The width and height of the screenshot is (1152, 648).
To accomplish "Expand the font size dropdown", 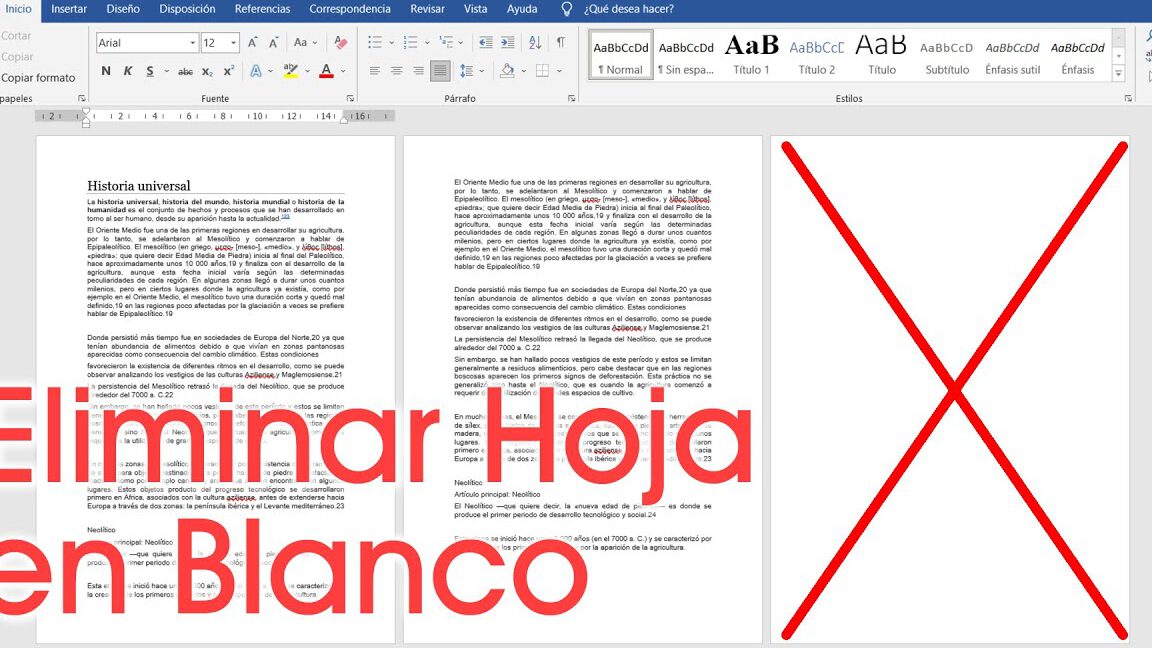I will tap(232, 43).
